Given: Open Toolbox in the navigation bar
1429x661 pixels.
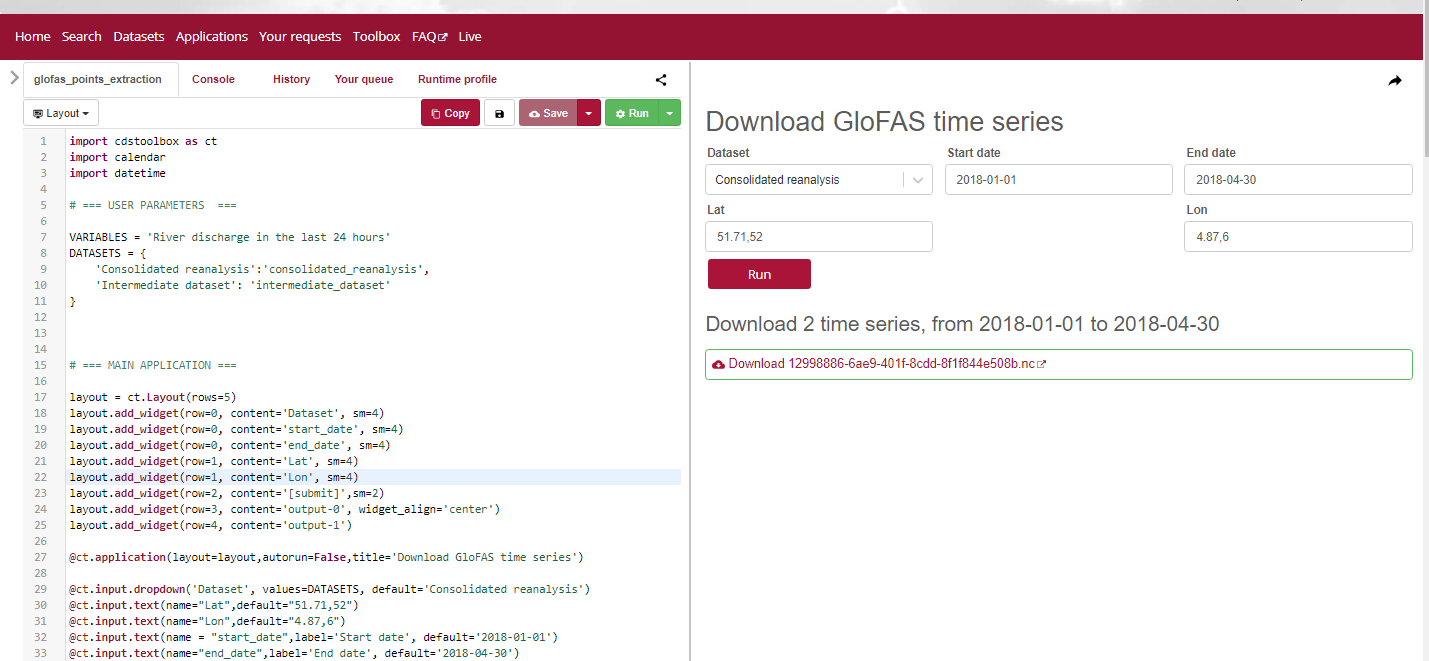Looking at the screenshot, I should click(376, 36).
